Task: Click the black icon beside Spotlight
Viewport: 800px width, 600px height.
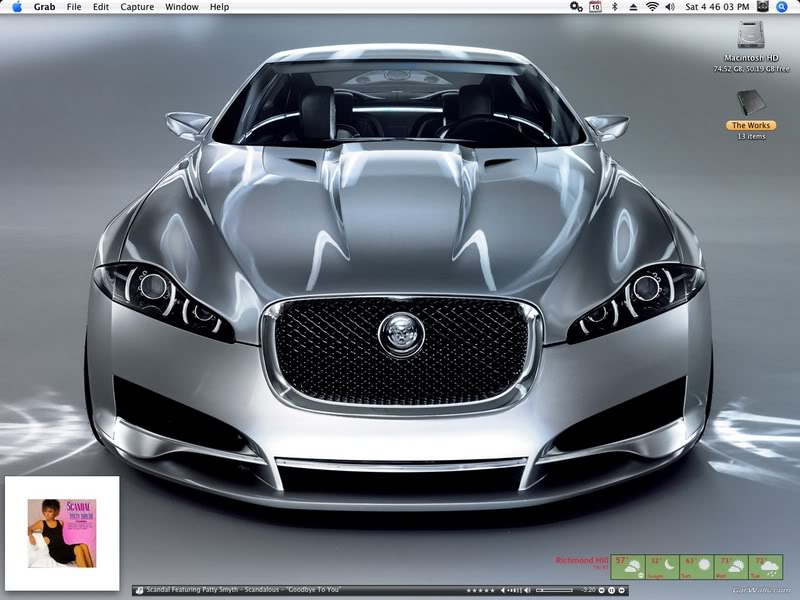Action: [x=762, y=7]
